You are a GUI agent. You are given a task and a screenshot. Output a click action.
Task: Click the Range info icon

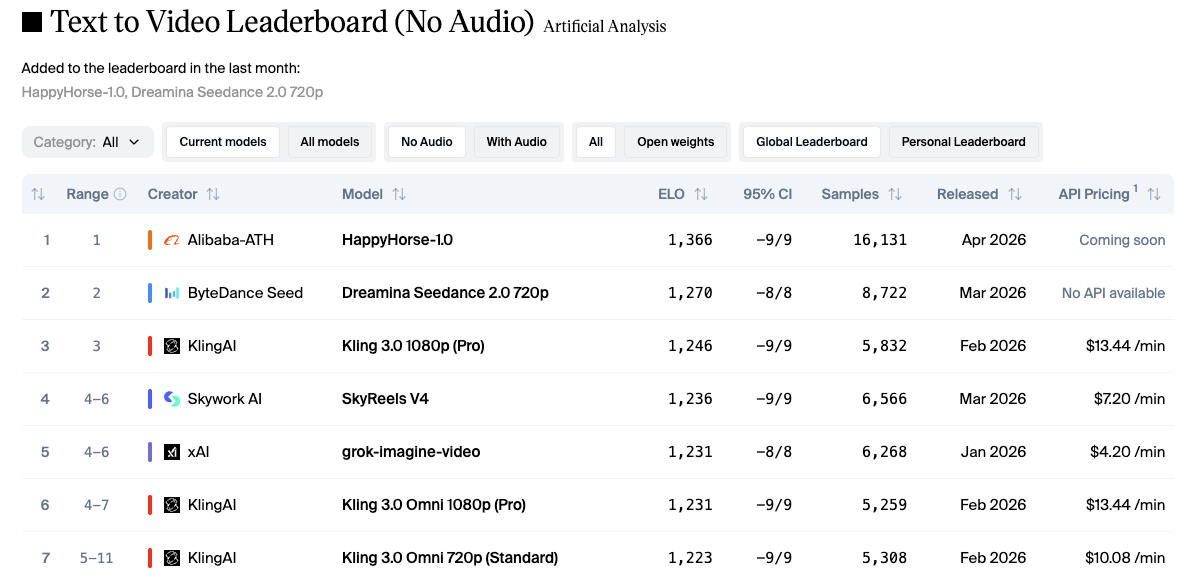[120, 194]
